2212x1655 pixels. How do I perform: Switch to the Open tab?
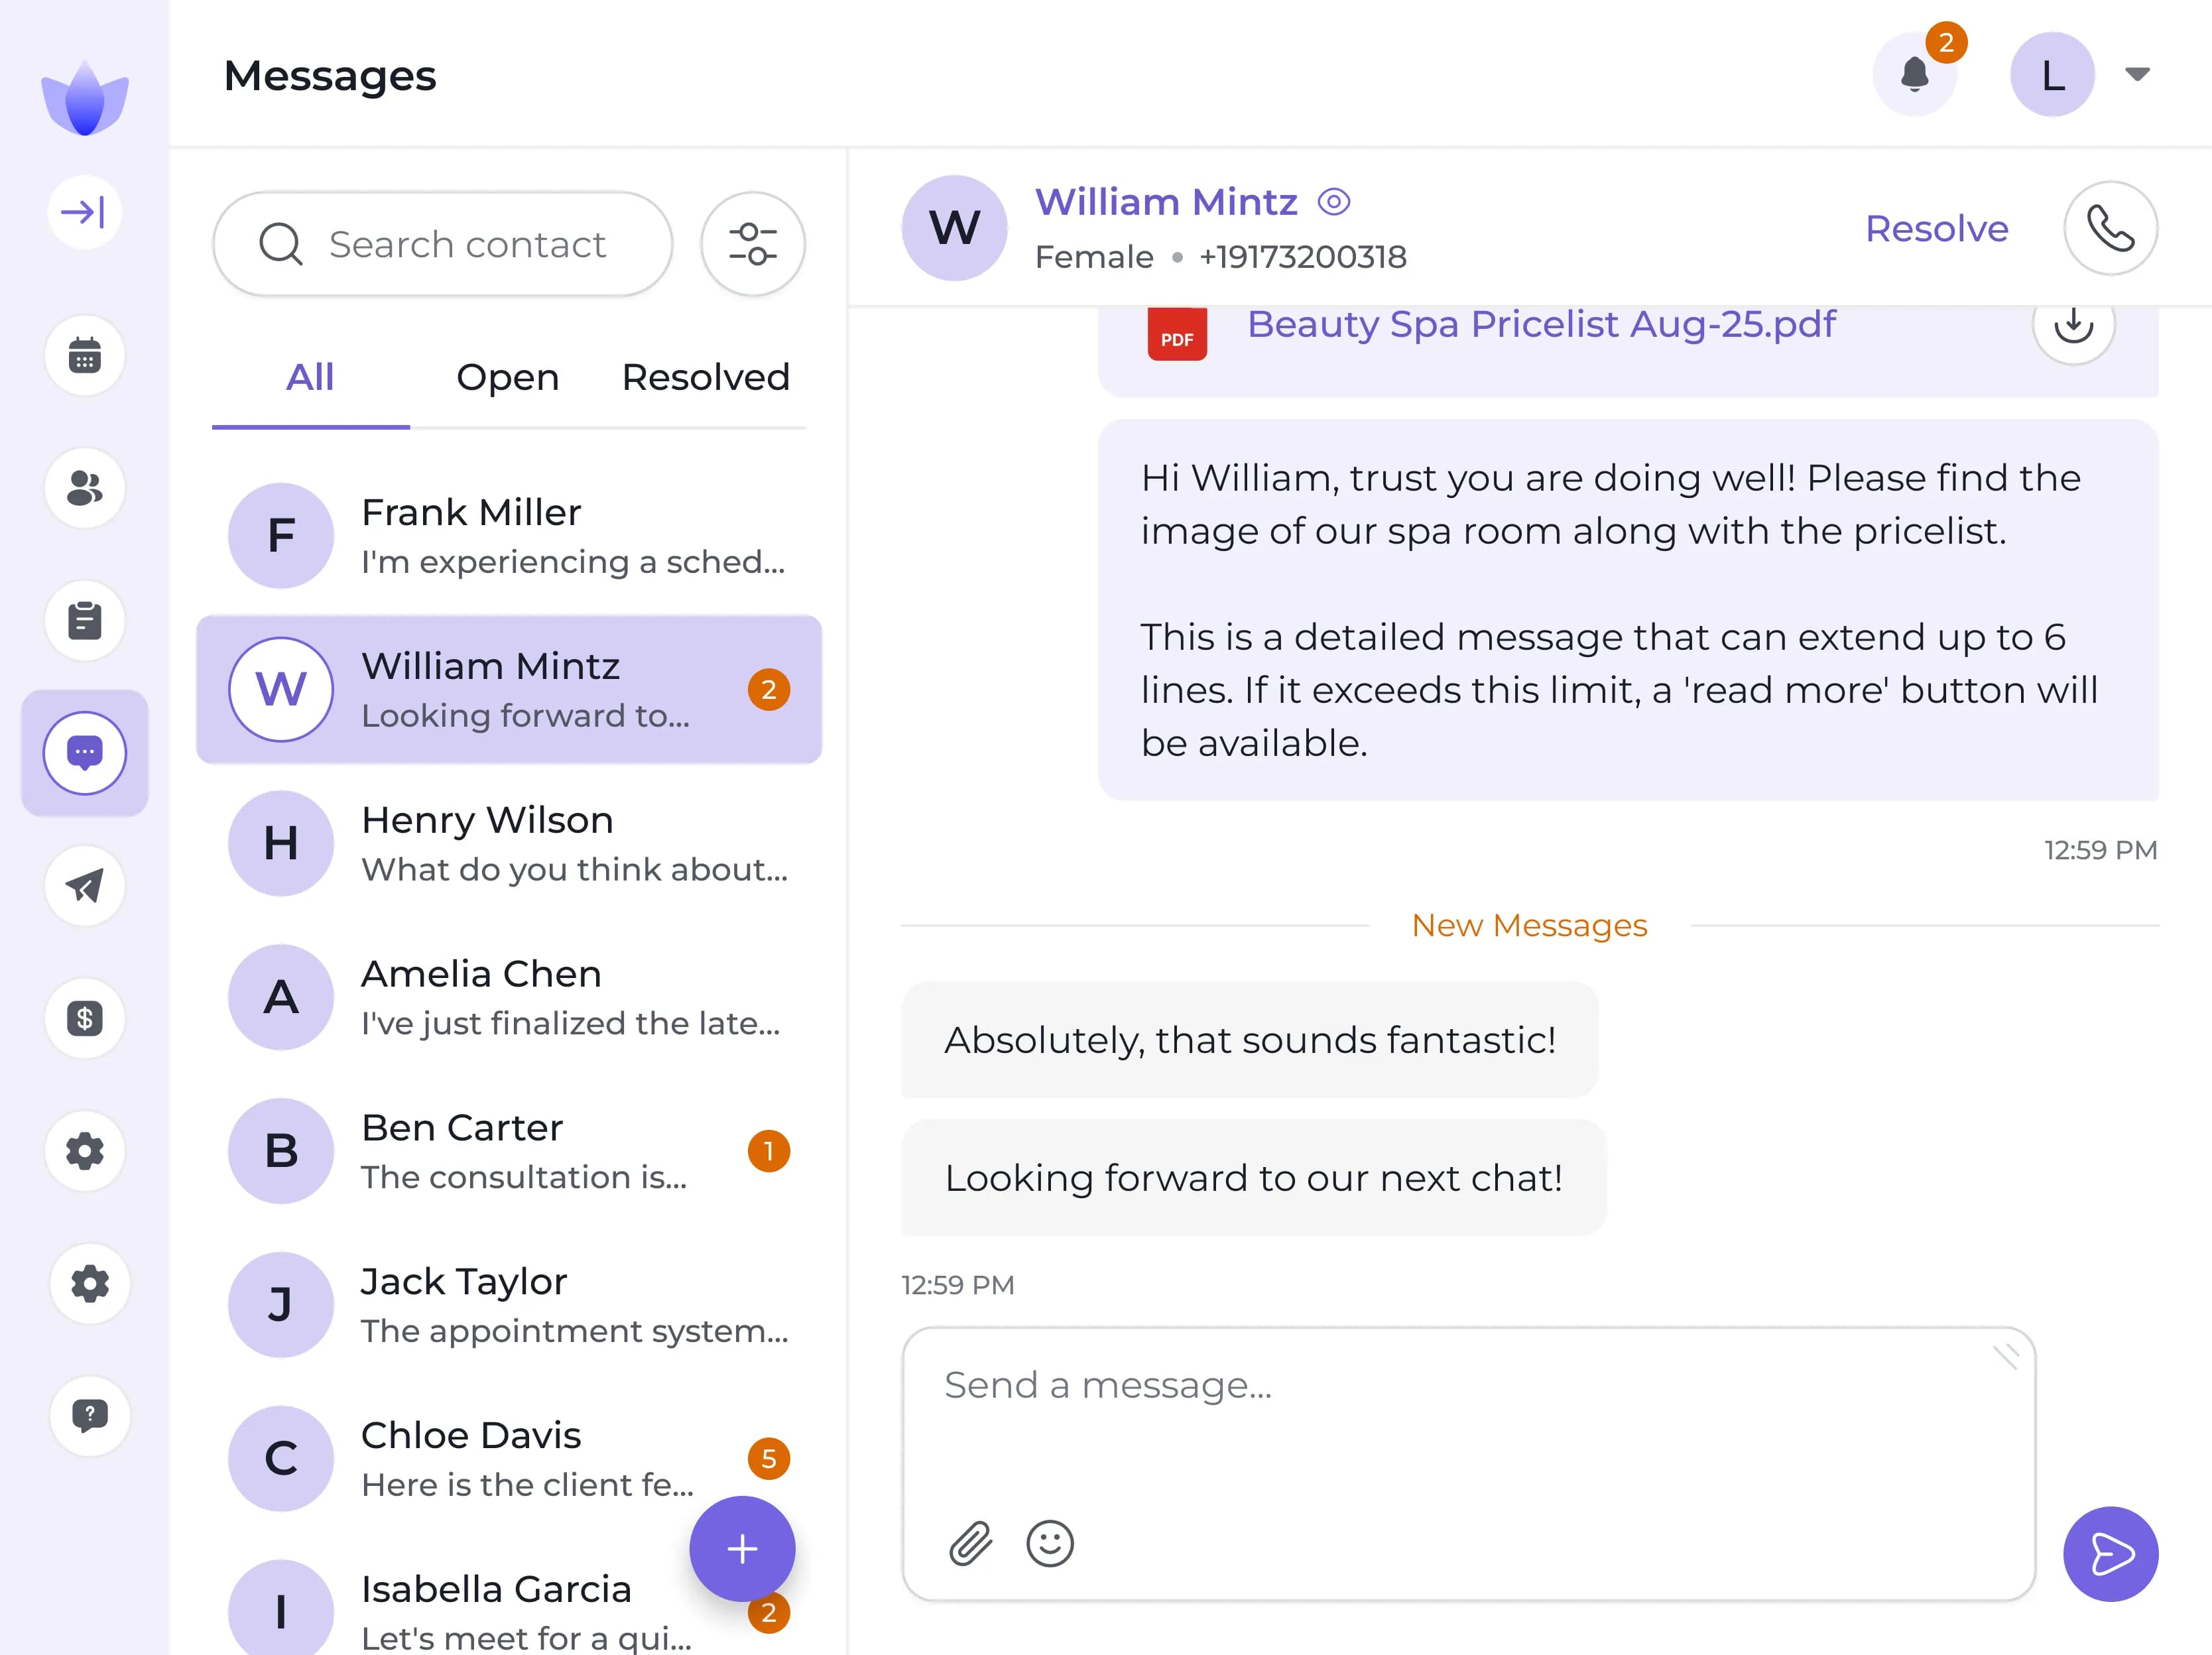click(507, 377)
